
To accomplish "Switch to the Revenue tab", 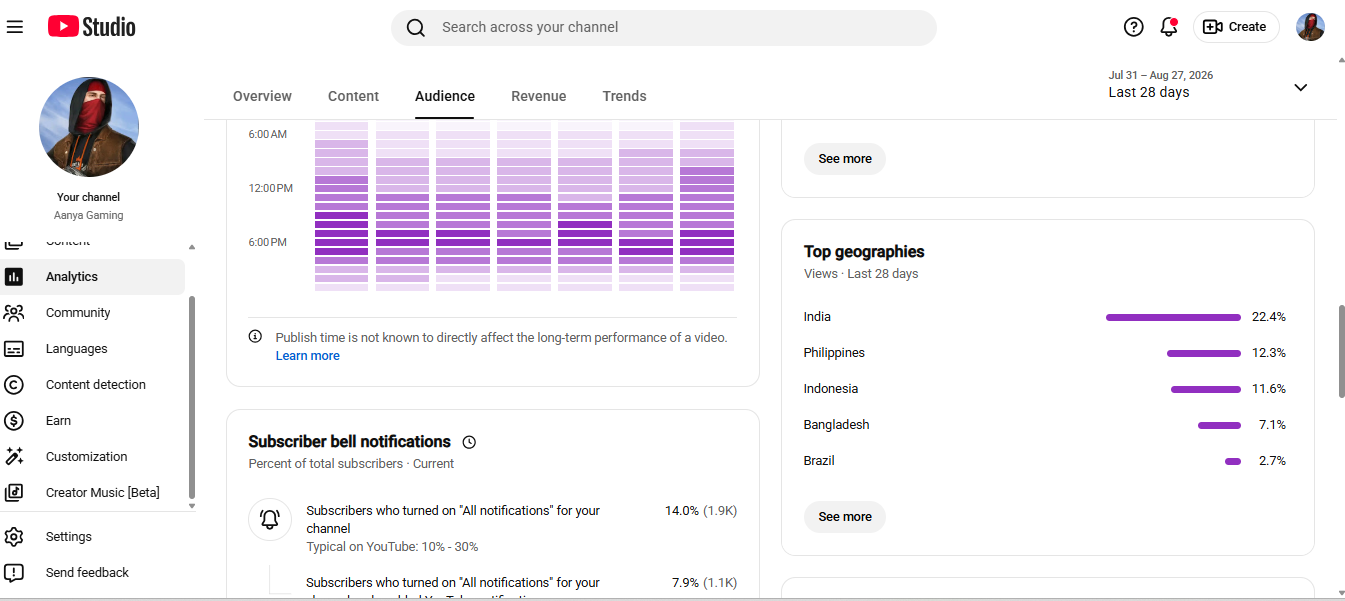I will point(539,96).
